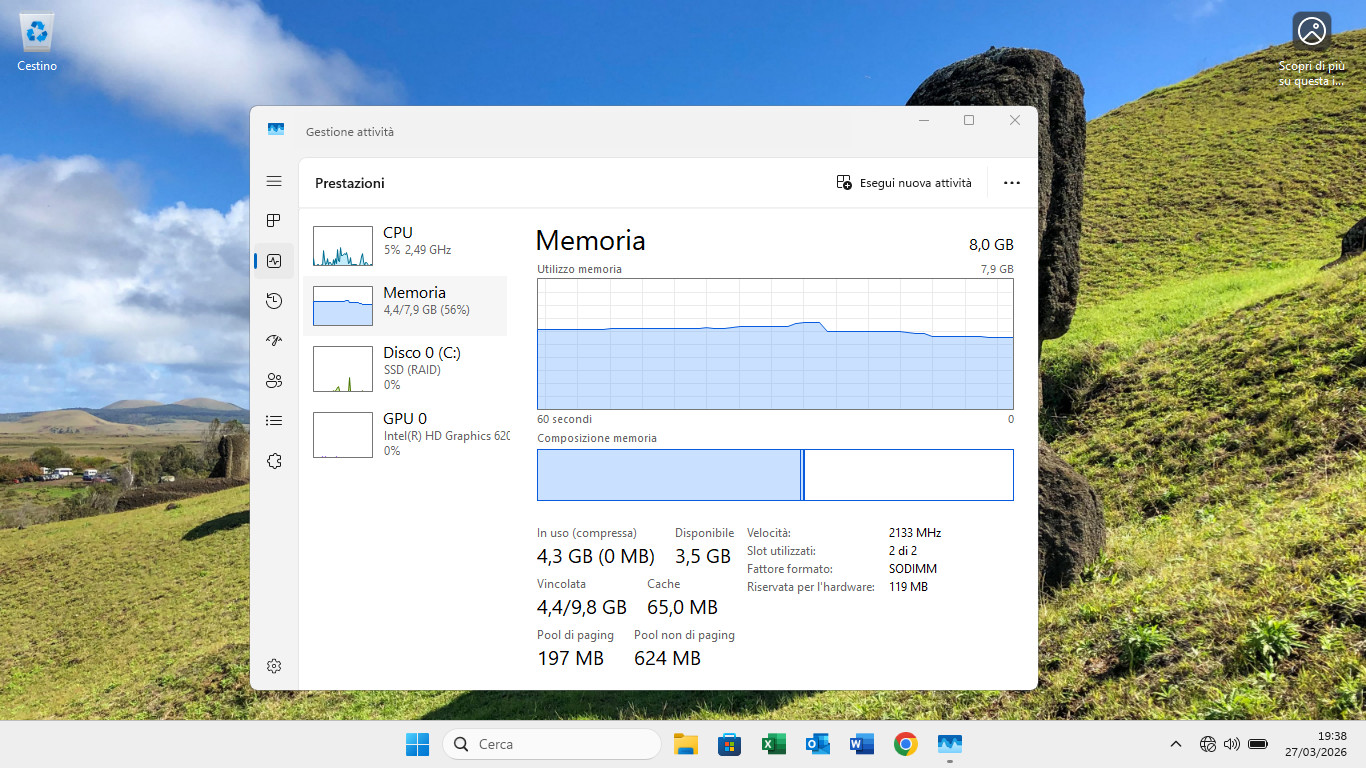The image size is (1366, 768).
Task: Click Esegui nuova attività button
Action: (904, 183)
